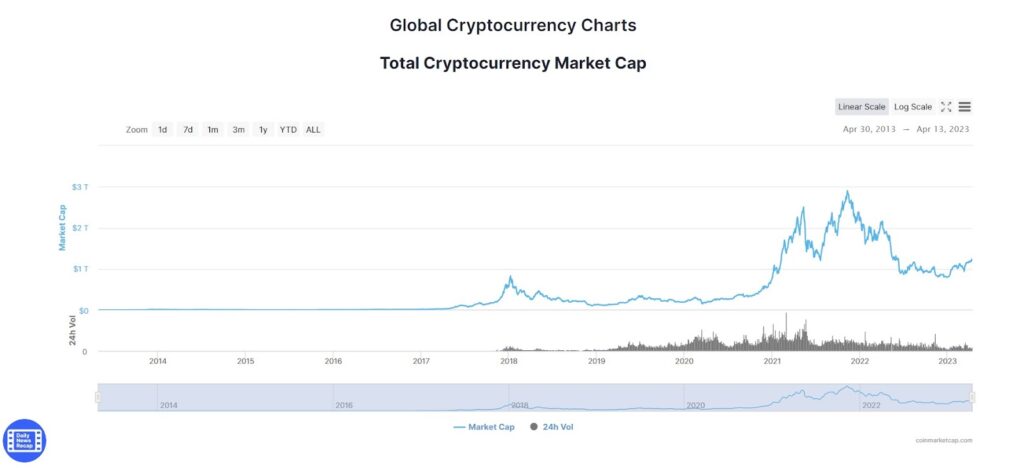Image resolution: width=1024 pixels, height=468 pixels.
Task: Set zoom range to 1d
Action: pyautogui.click(x=163, y=130)
